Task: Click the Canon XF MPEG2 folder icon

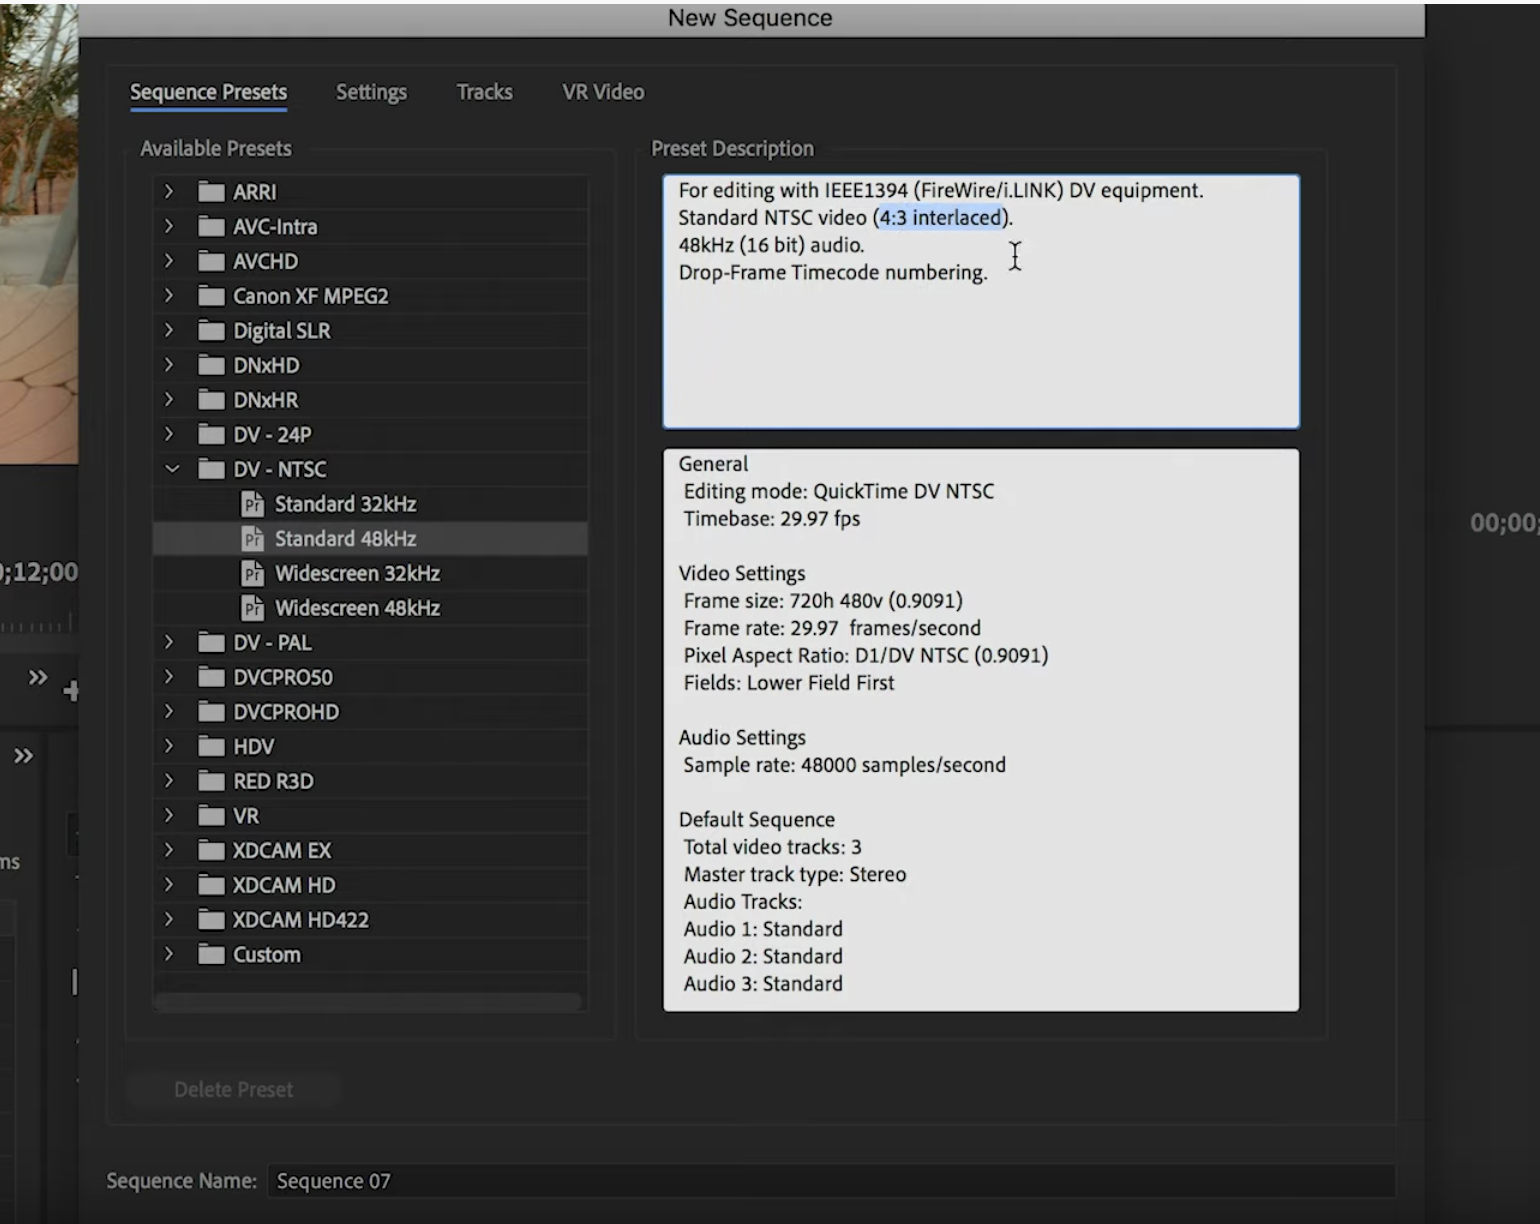Action: pyautogui.click(x=211, y=296)
